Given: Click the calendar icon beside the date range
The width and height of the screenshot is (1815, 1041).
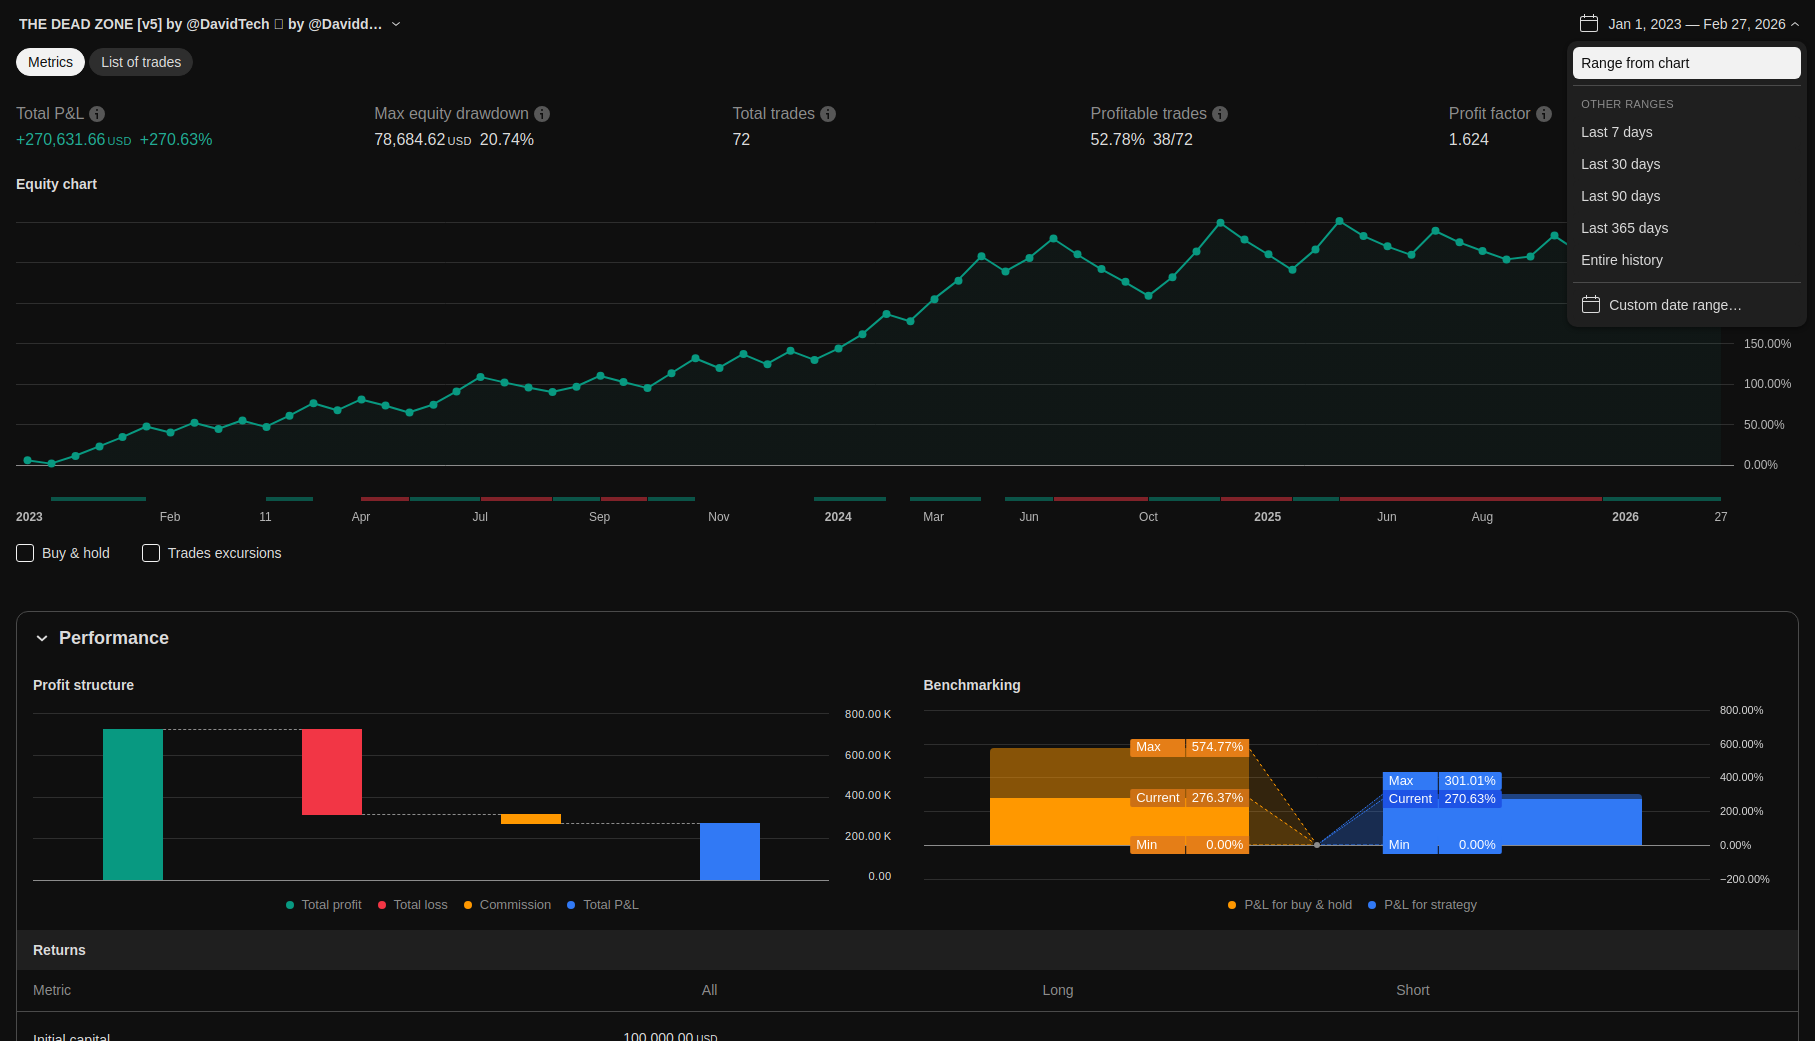Looking at the screenshot, I should (x=1588, y=23).
